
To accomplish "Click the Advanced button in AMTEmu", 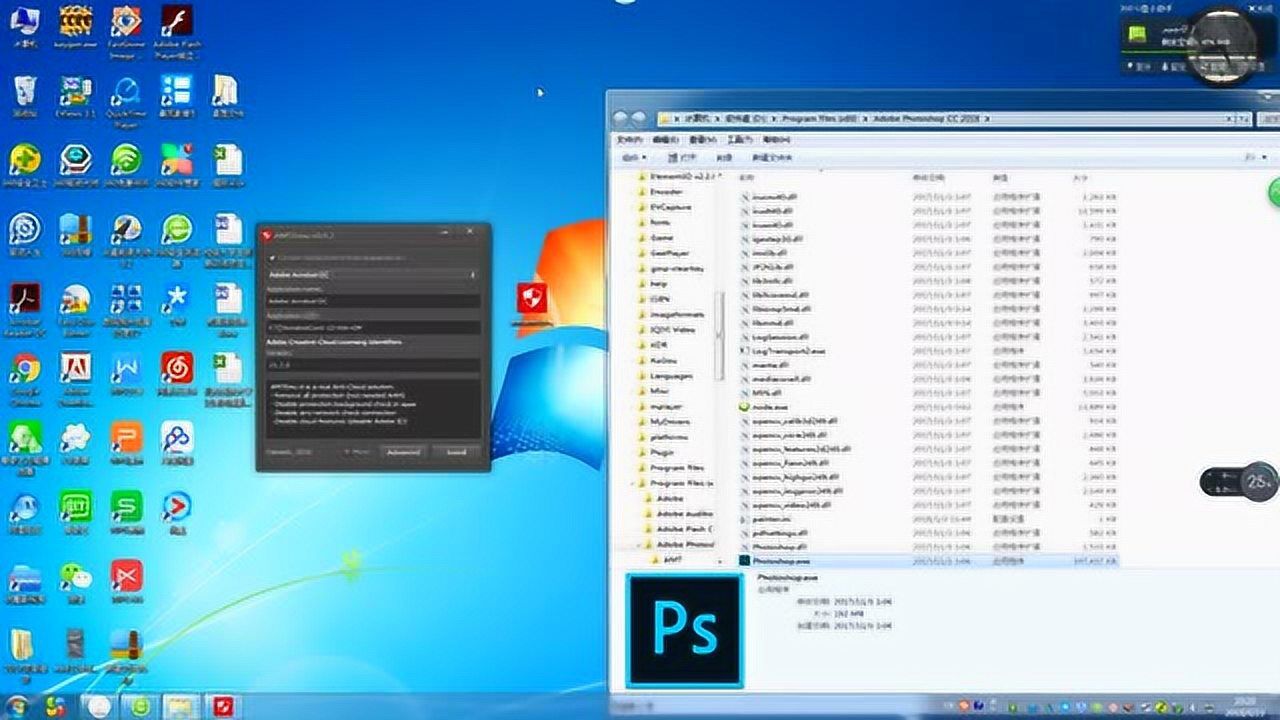I will click(403, 450).
